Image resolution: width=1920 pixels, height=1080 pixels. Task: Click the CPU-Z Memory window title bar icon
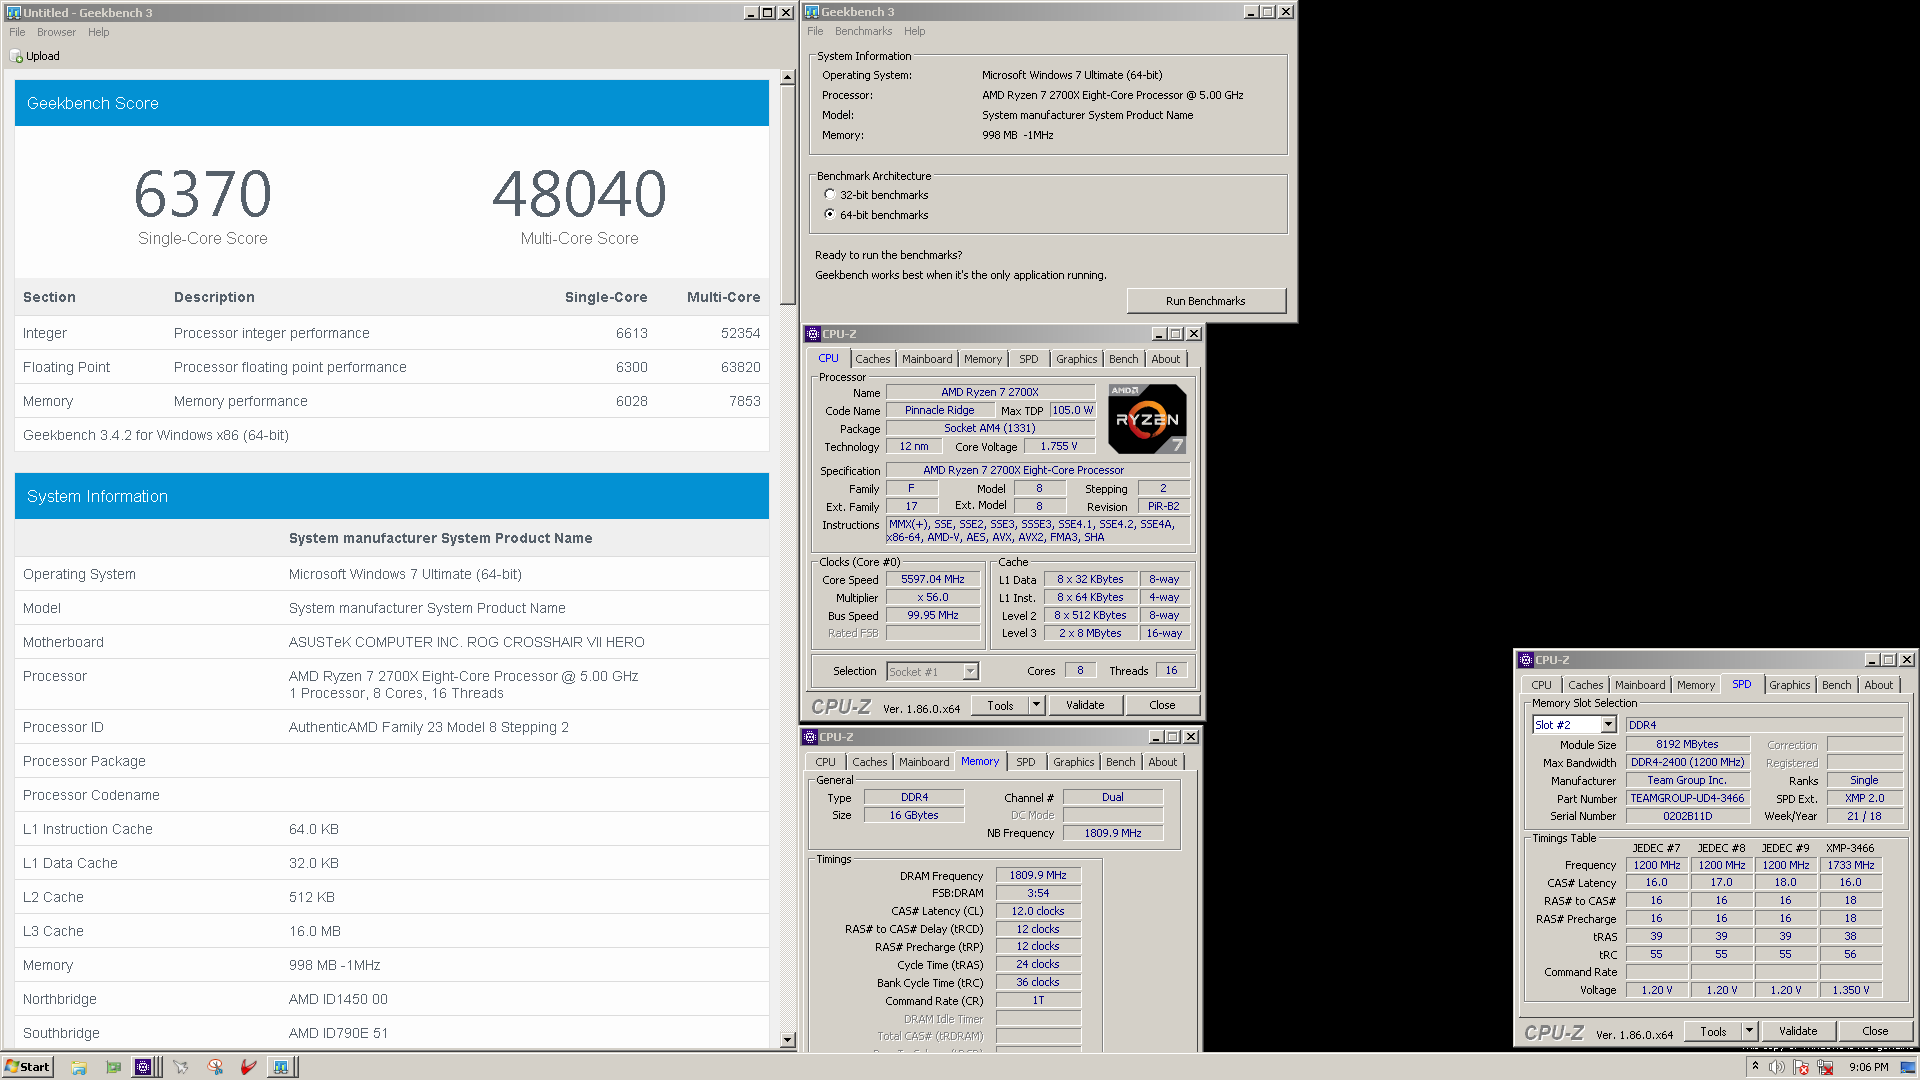(810, 737)
